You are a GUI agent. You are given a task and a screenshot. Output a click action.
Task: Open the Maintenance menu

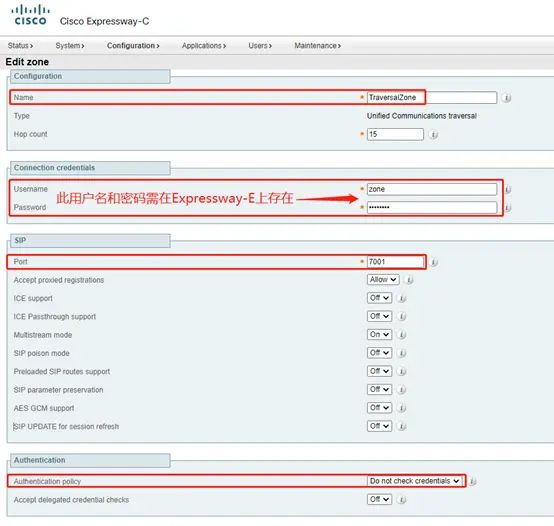(318, 46)
